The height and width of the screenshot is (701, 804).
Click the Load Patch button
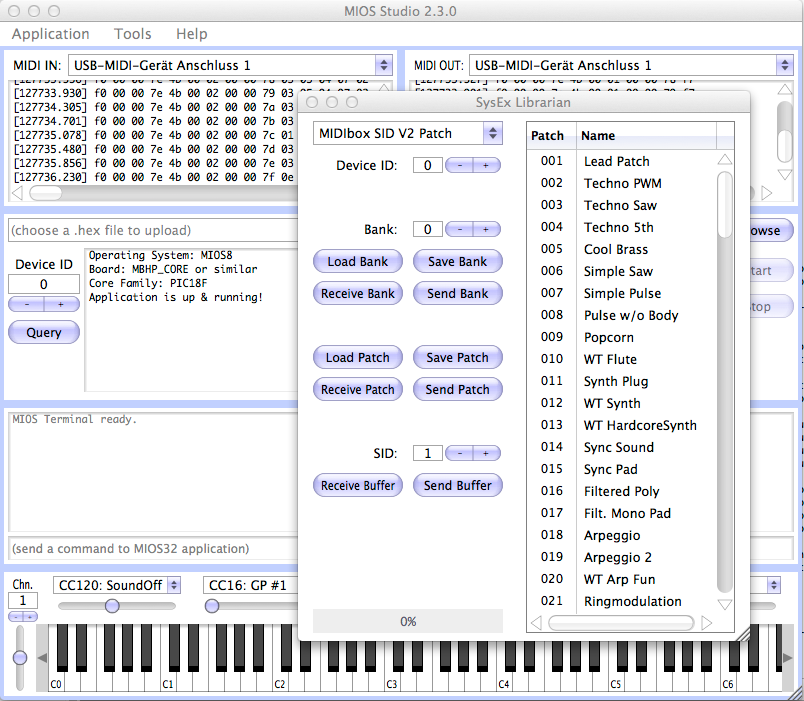[358, 357]
